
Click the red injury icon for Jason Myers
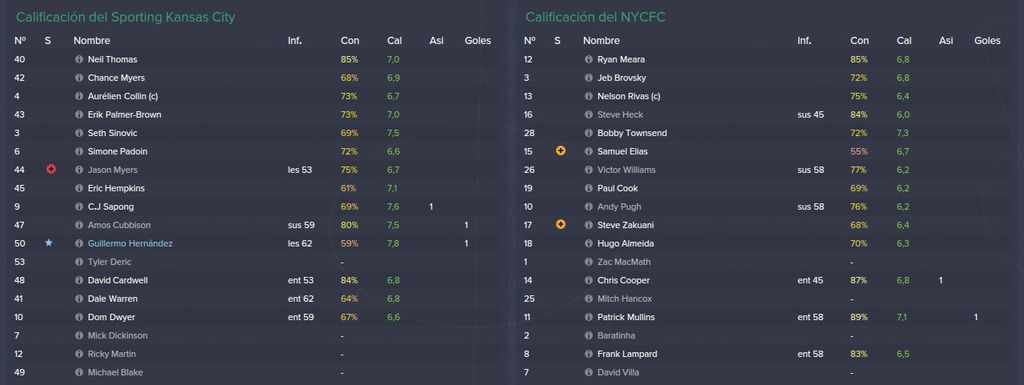pyautogui.click(x=51, y=169)
